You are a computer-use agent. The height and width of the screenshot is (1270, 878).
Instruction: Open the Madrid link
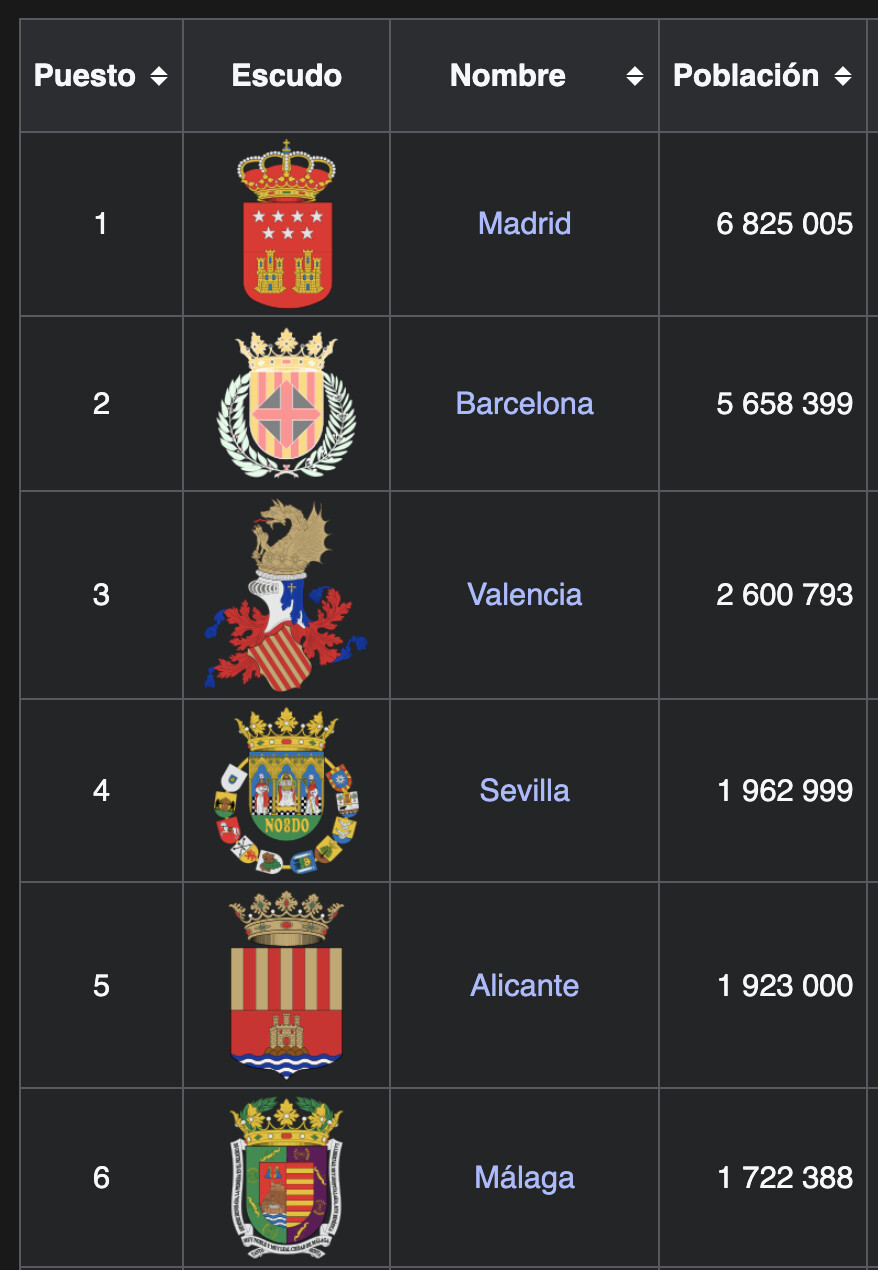point(524,223)
